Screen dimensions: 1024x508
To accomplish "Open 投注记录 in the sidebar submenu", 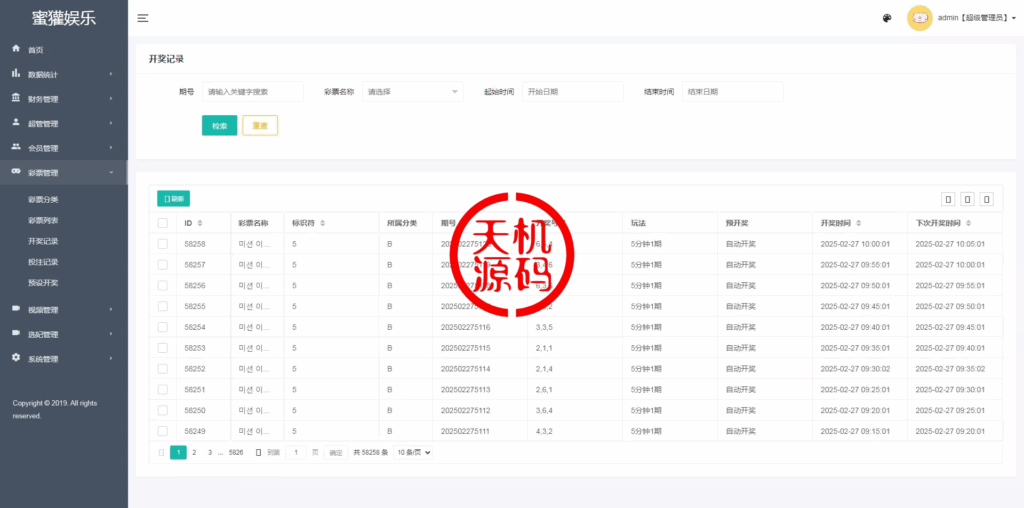I will point(43,262).
